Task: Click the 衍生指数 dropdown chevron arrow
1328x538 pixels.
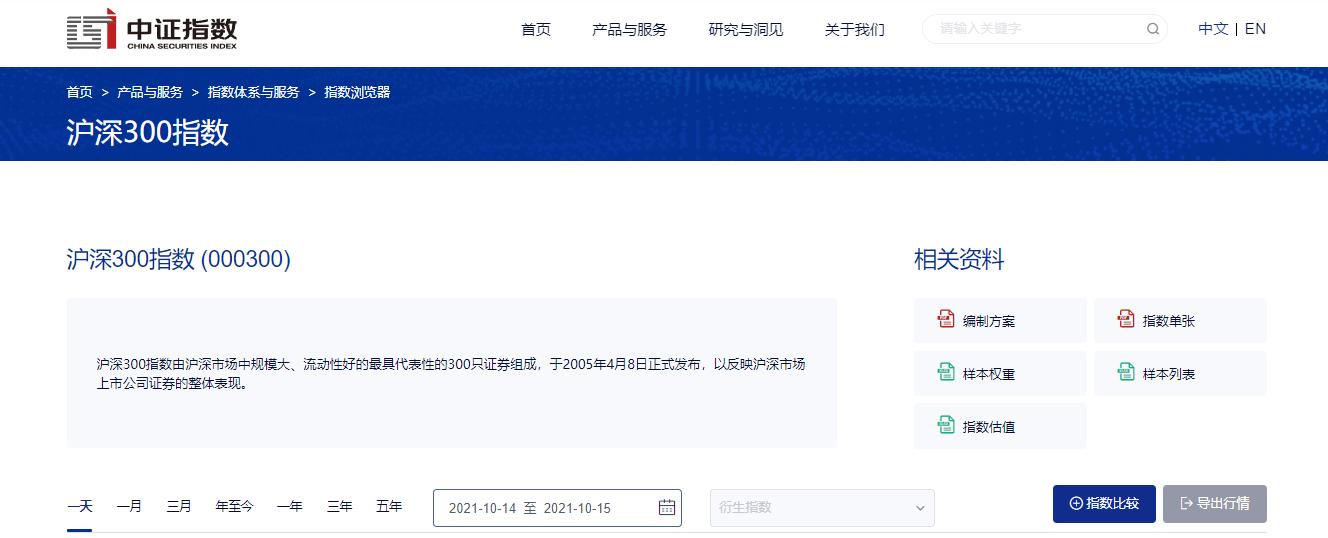Action: click(x=920, y=508)
